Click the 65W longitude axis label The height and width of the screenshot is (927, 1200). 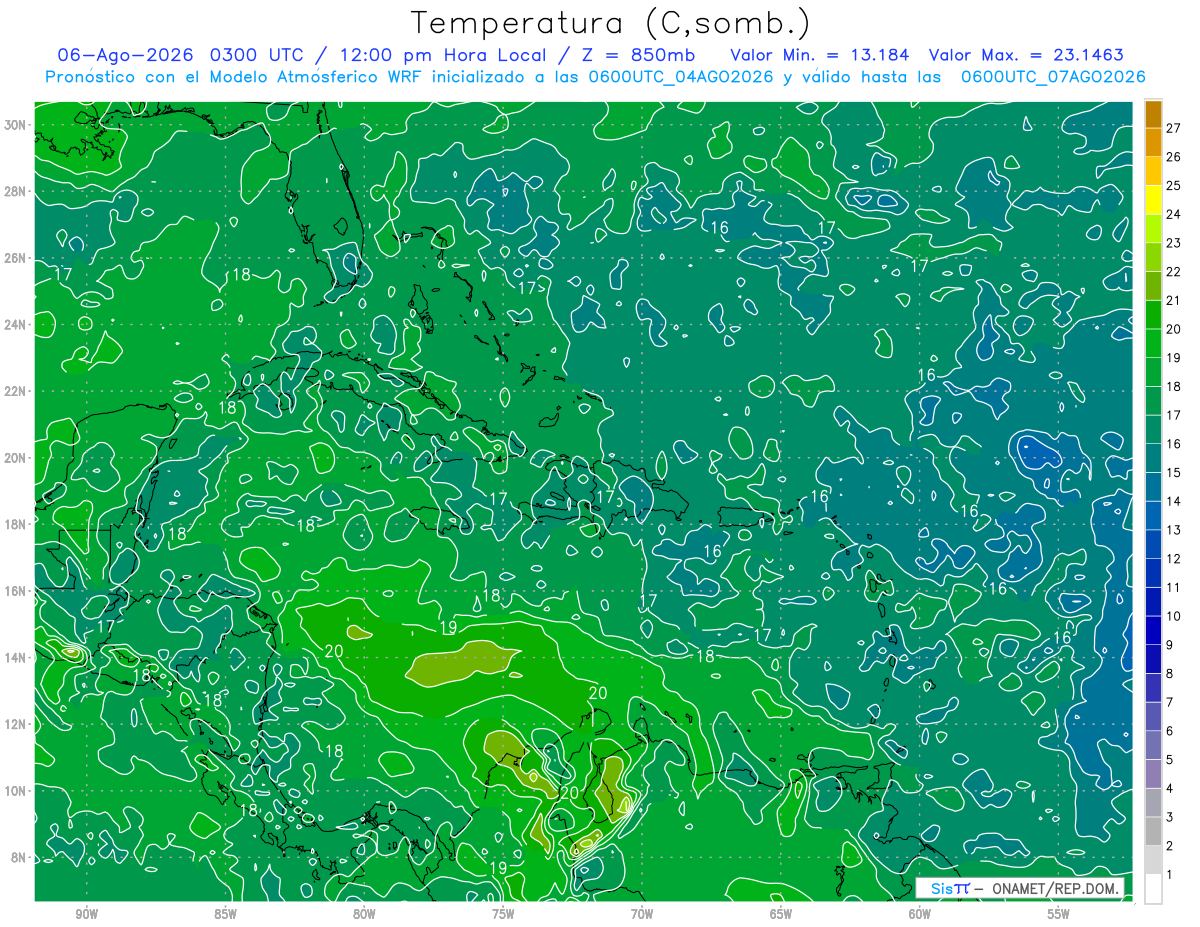click(x=781, y=914)
